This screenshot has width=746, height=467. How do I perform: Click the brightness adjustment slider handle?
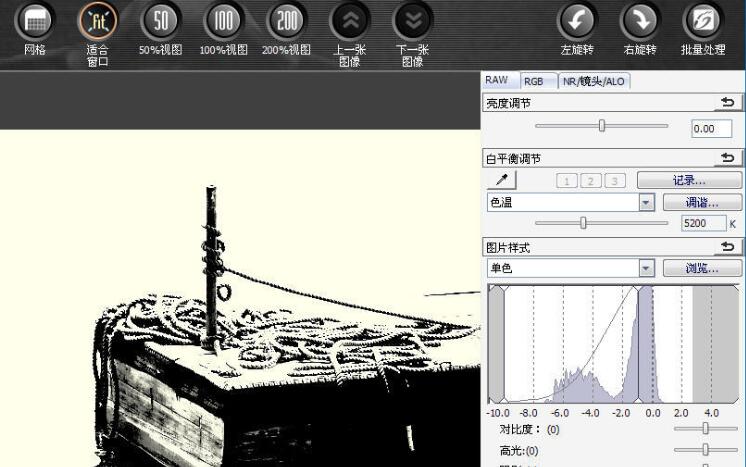[602, 126]
